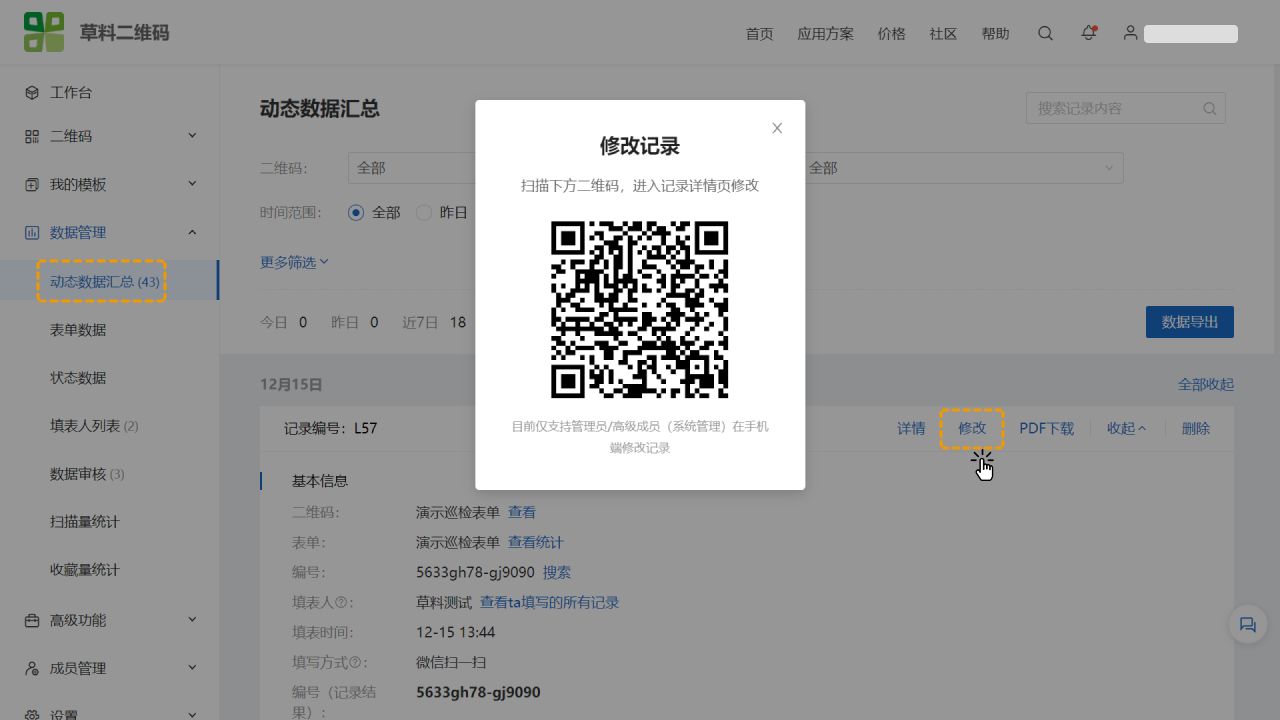Open 帮助 in top navigation

tap(995, 33)
